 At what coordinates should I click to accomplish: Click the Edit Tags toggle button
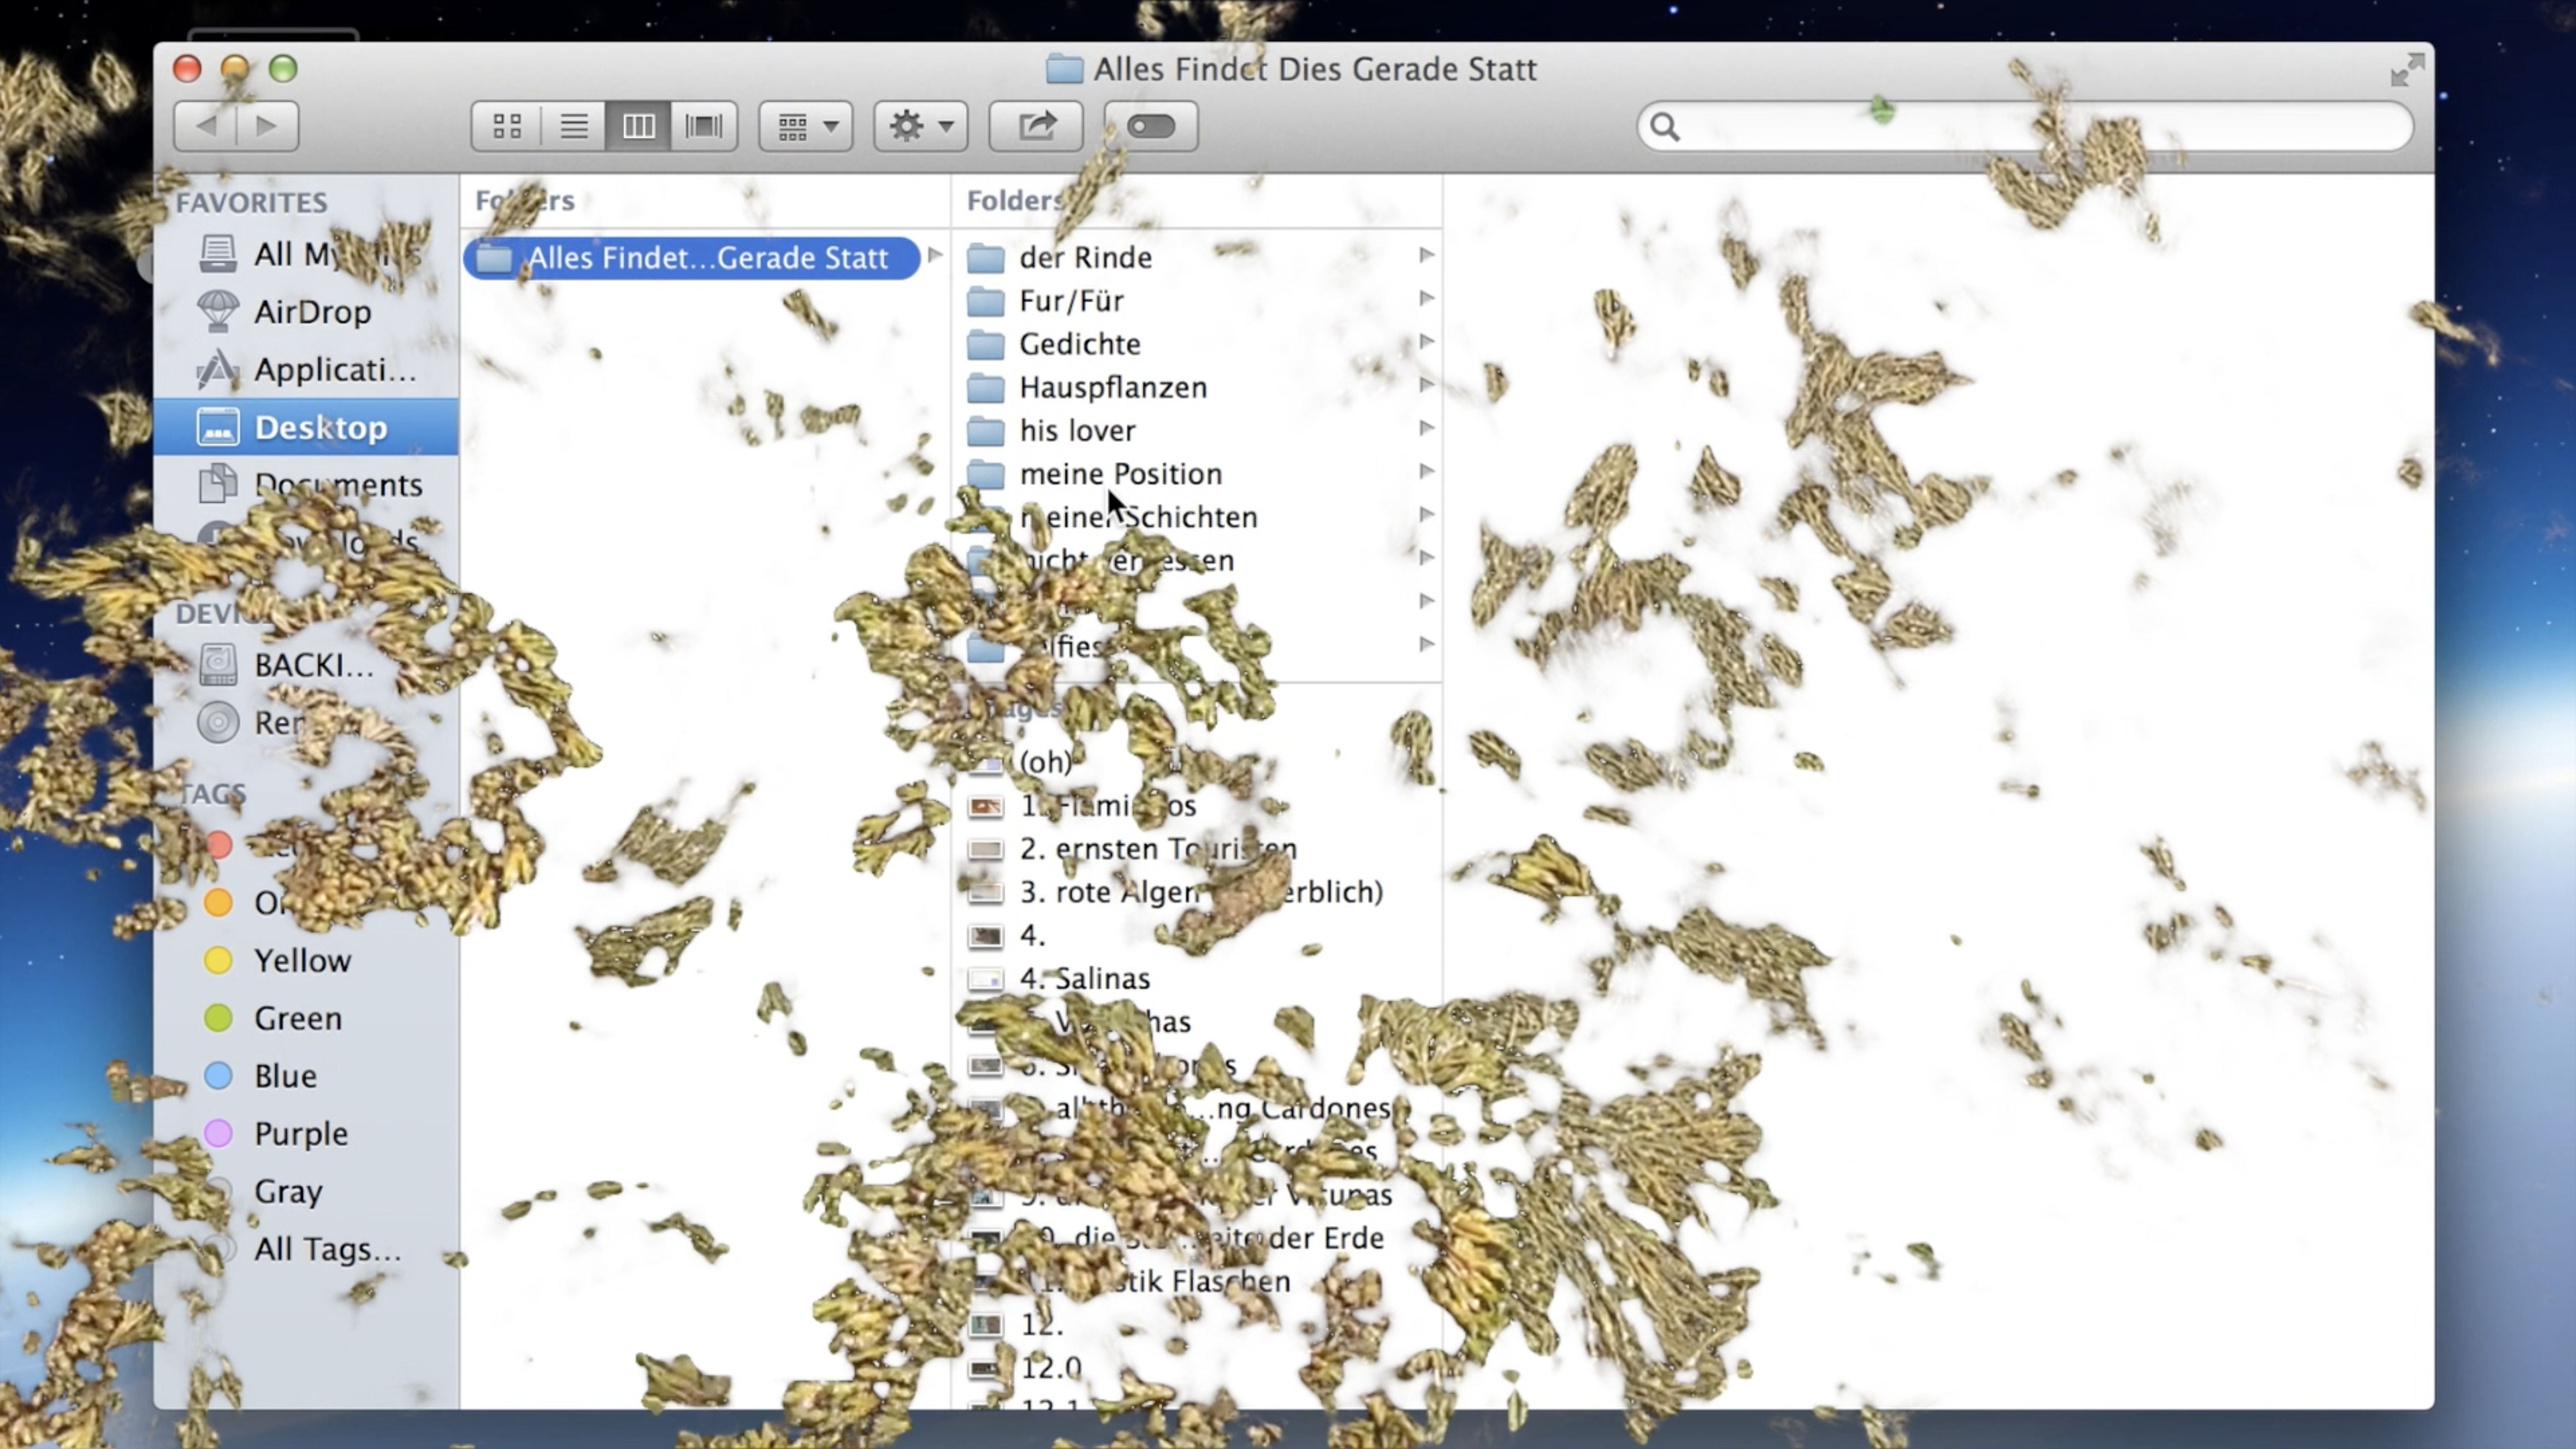(1150, 126)
